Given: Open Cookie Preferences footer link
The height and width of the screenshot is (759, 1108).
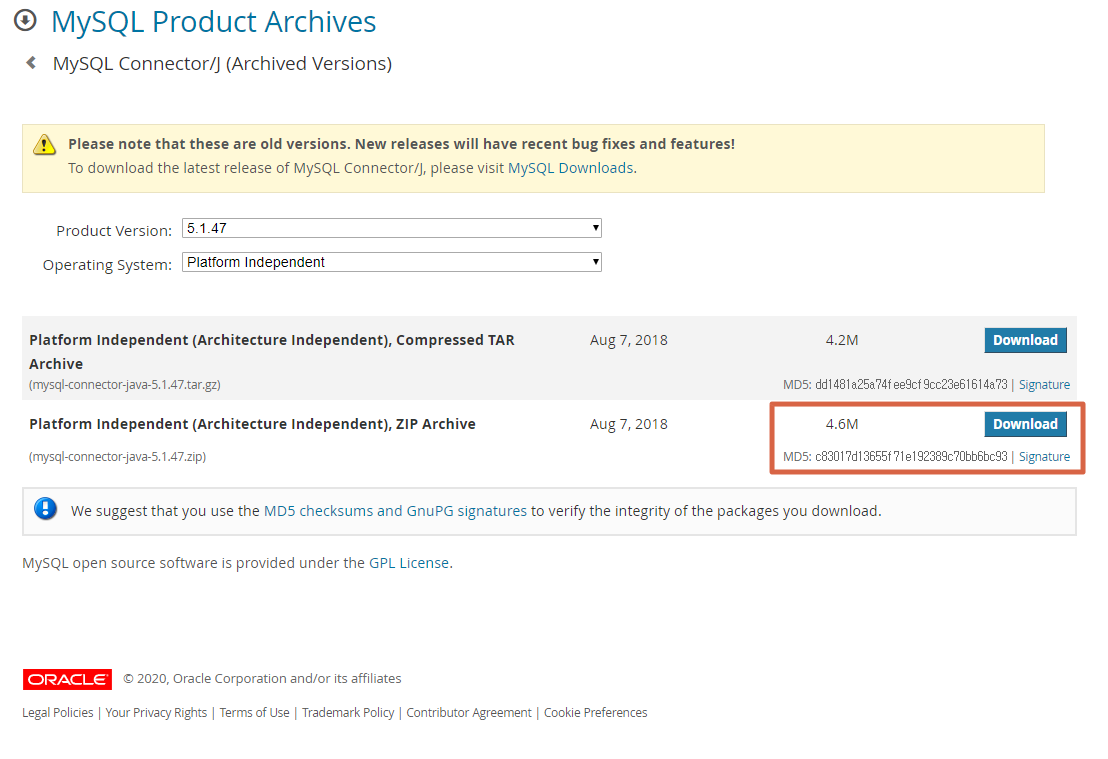Looking at the screenshot, I should click(x=595, y=712).
